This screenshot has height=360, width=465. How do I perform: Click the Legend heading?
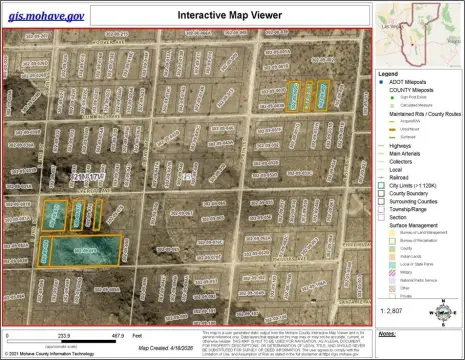[x=388, y=74]
